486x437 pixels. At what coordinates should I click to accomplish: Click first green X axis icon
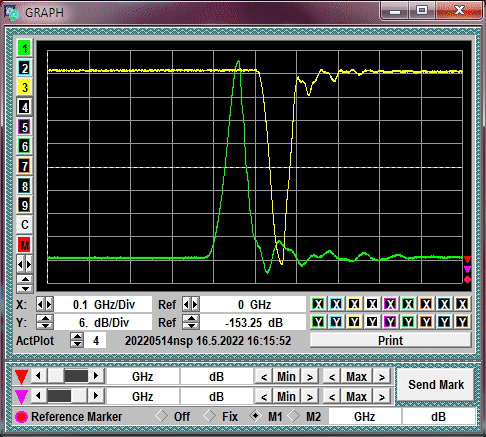(318, 304)
